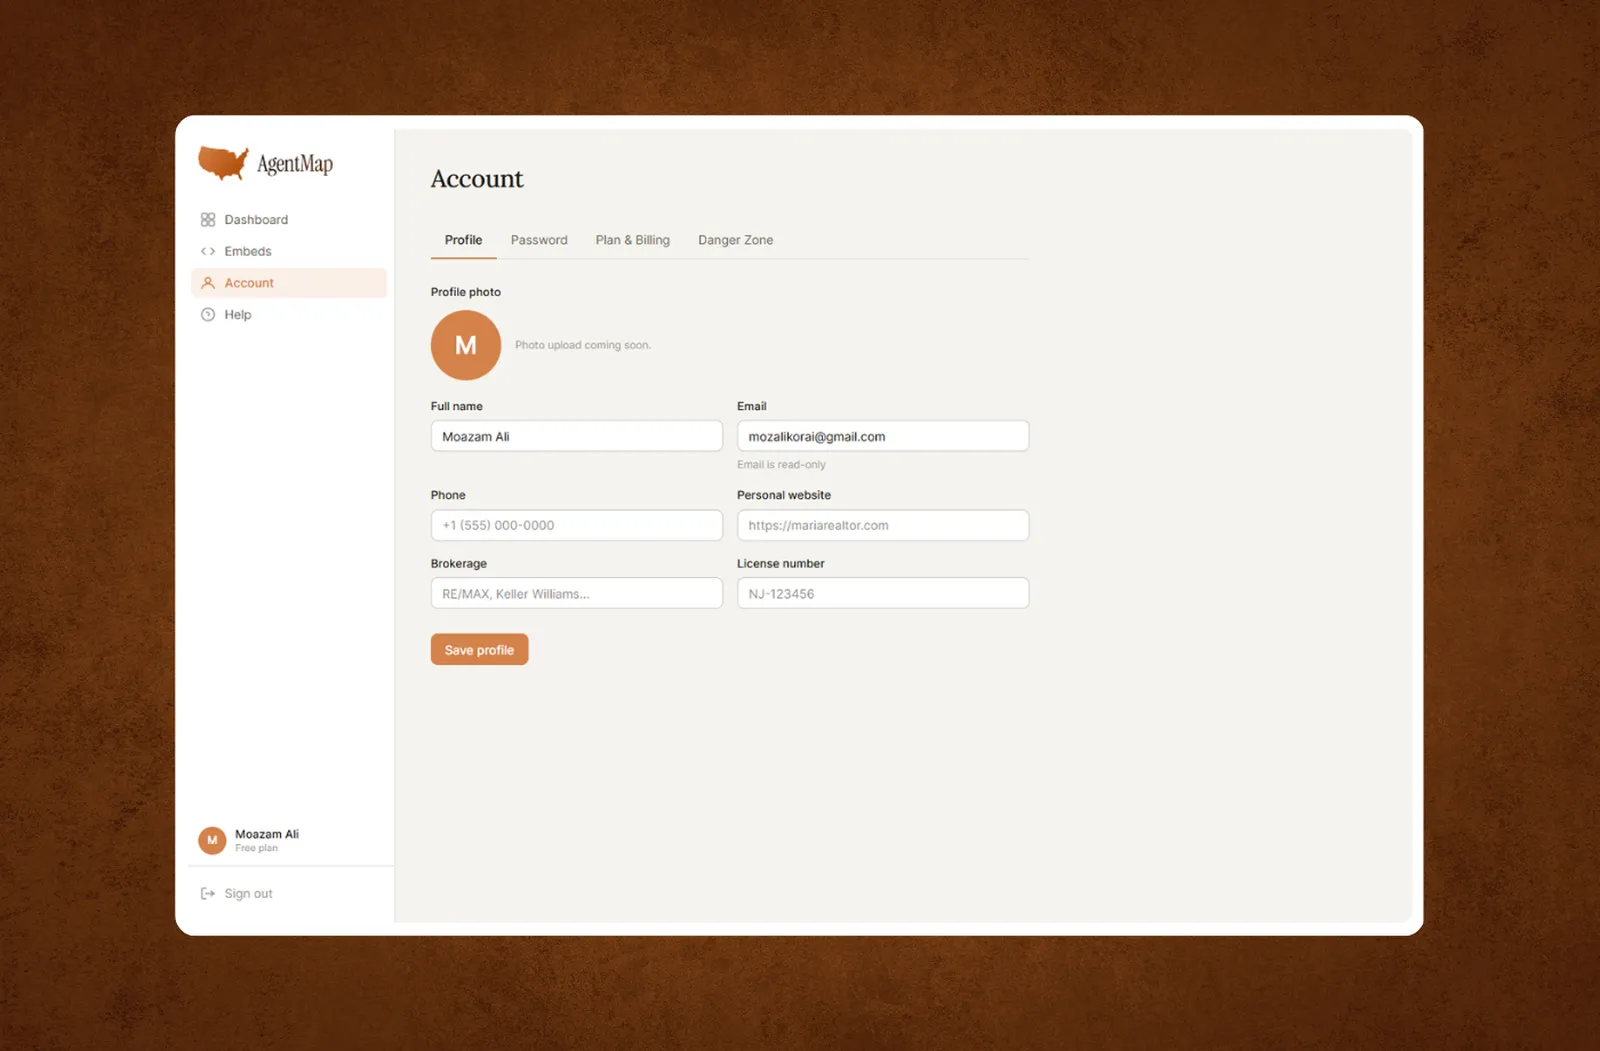Click the Personal website input field

point(883,525)
